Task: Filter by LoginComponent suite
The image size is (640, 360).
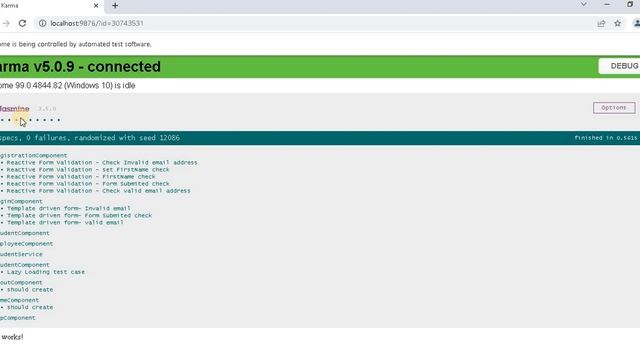Action: [x=21, y=201]
